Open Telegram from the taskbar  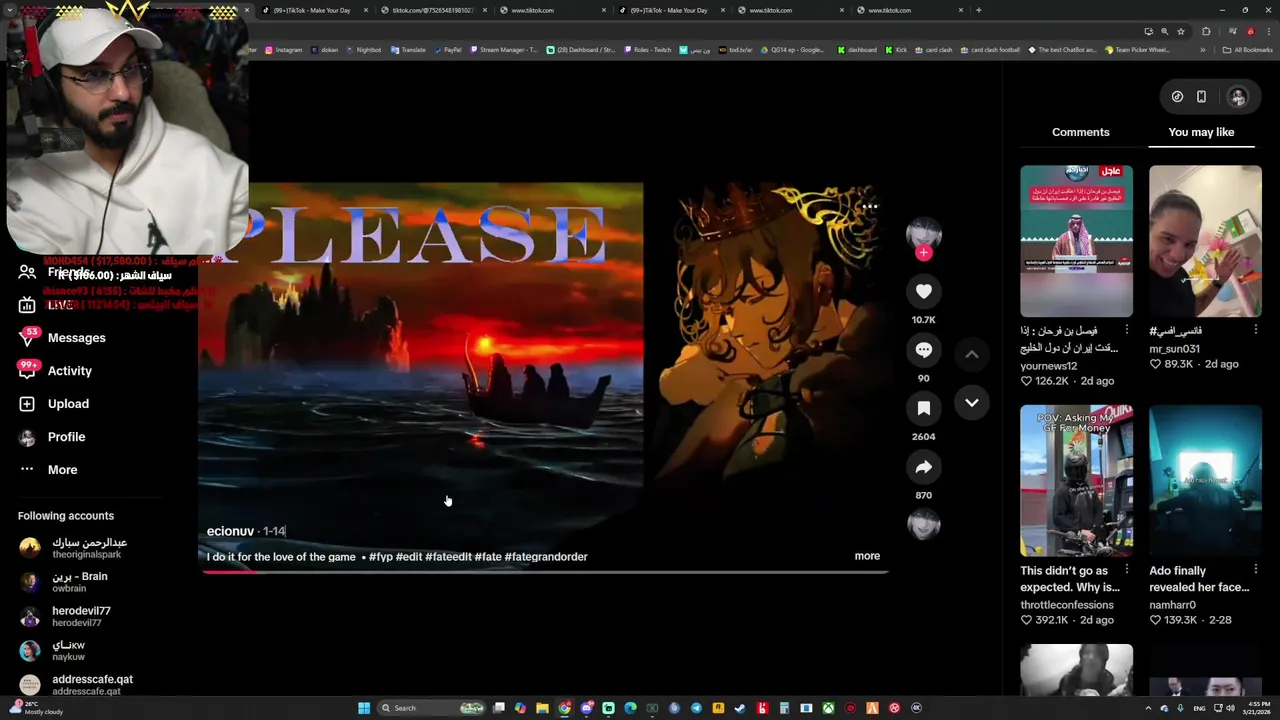tap(696, 708)
